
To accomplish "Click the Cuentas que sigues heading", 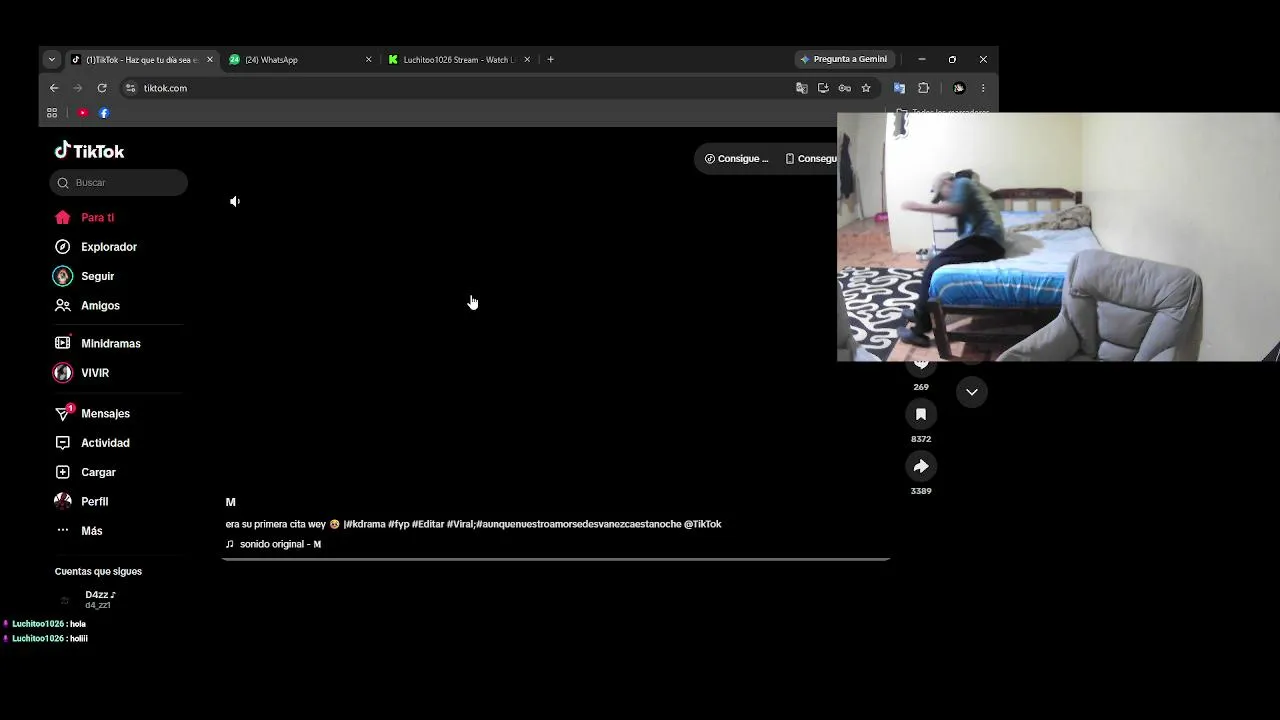I will click(x=98, y=572).
